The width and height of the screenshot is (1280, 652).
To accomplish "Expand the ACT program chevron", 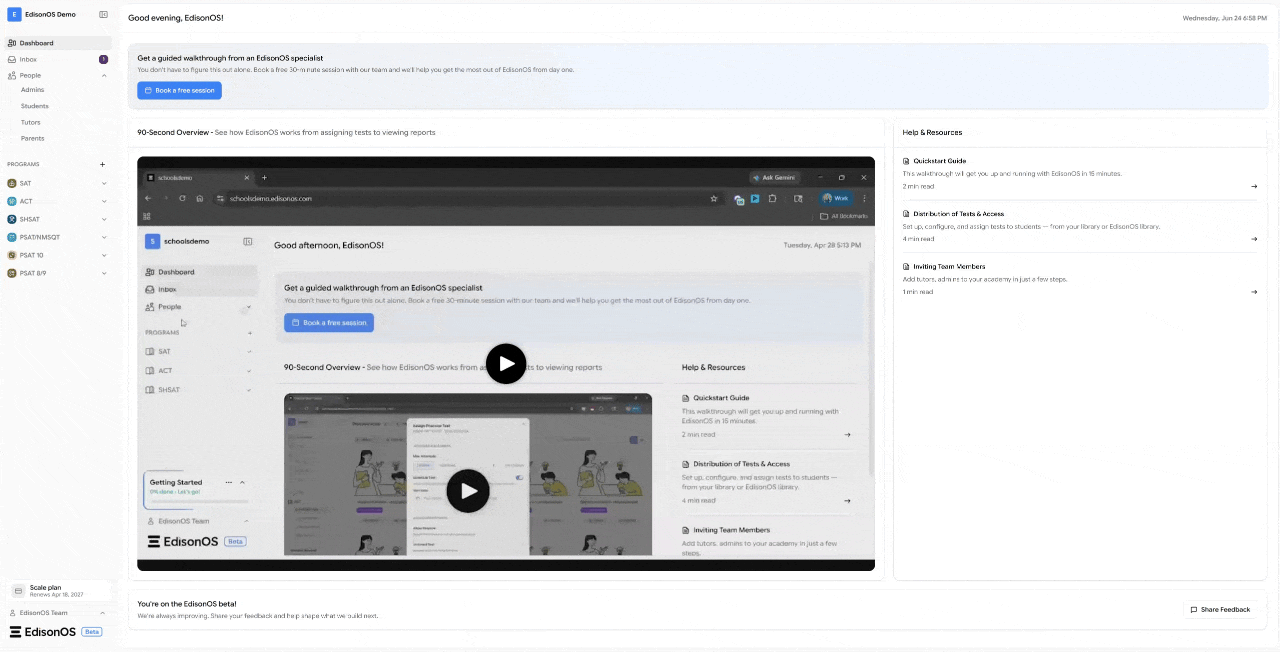I will click(104, 201).
